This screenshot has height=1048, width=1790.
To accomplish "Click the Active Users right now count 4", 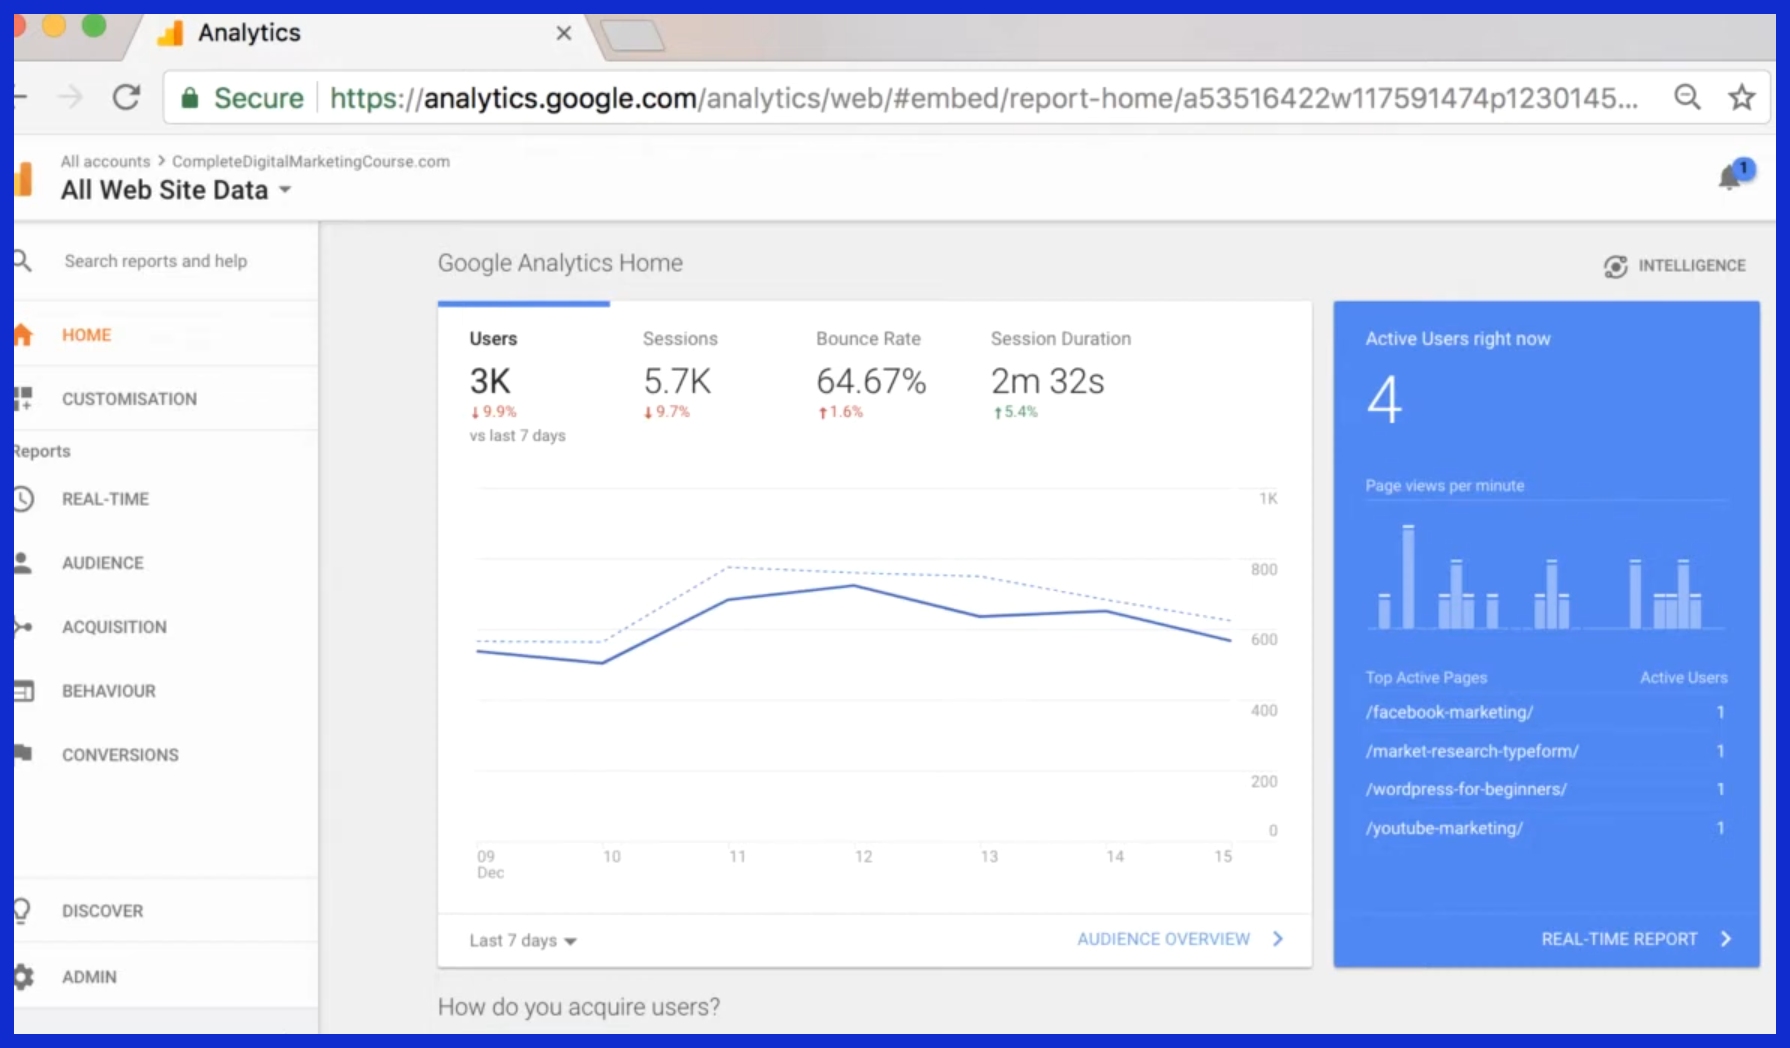I will pyautogui.click(x=1385, y=400).
